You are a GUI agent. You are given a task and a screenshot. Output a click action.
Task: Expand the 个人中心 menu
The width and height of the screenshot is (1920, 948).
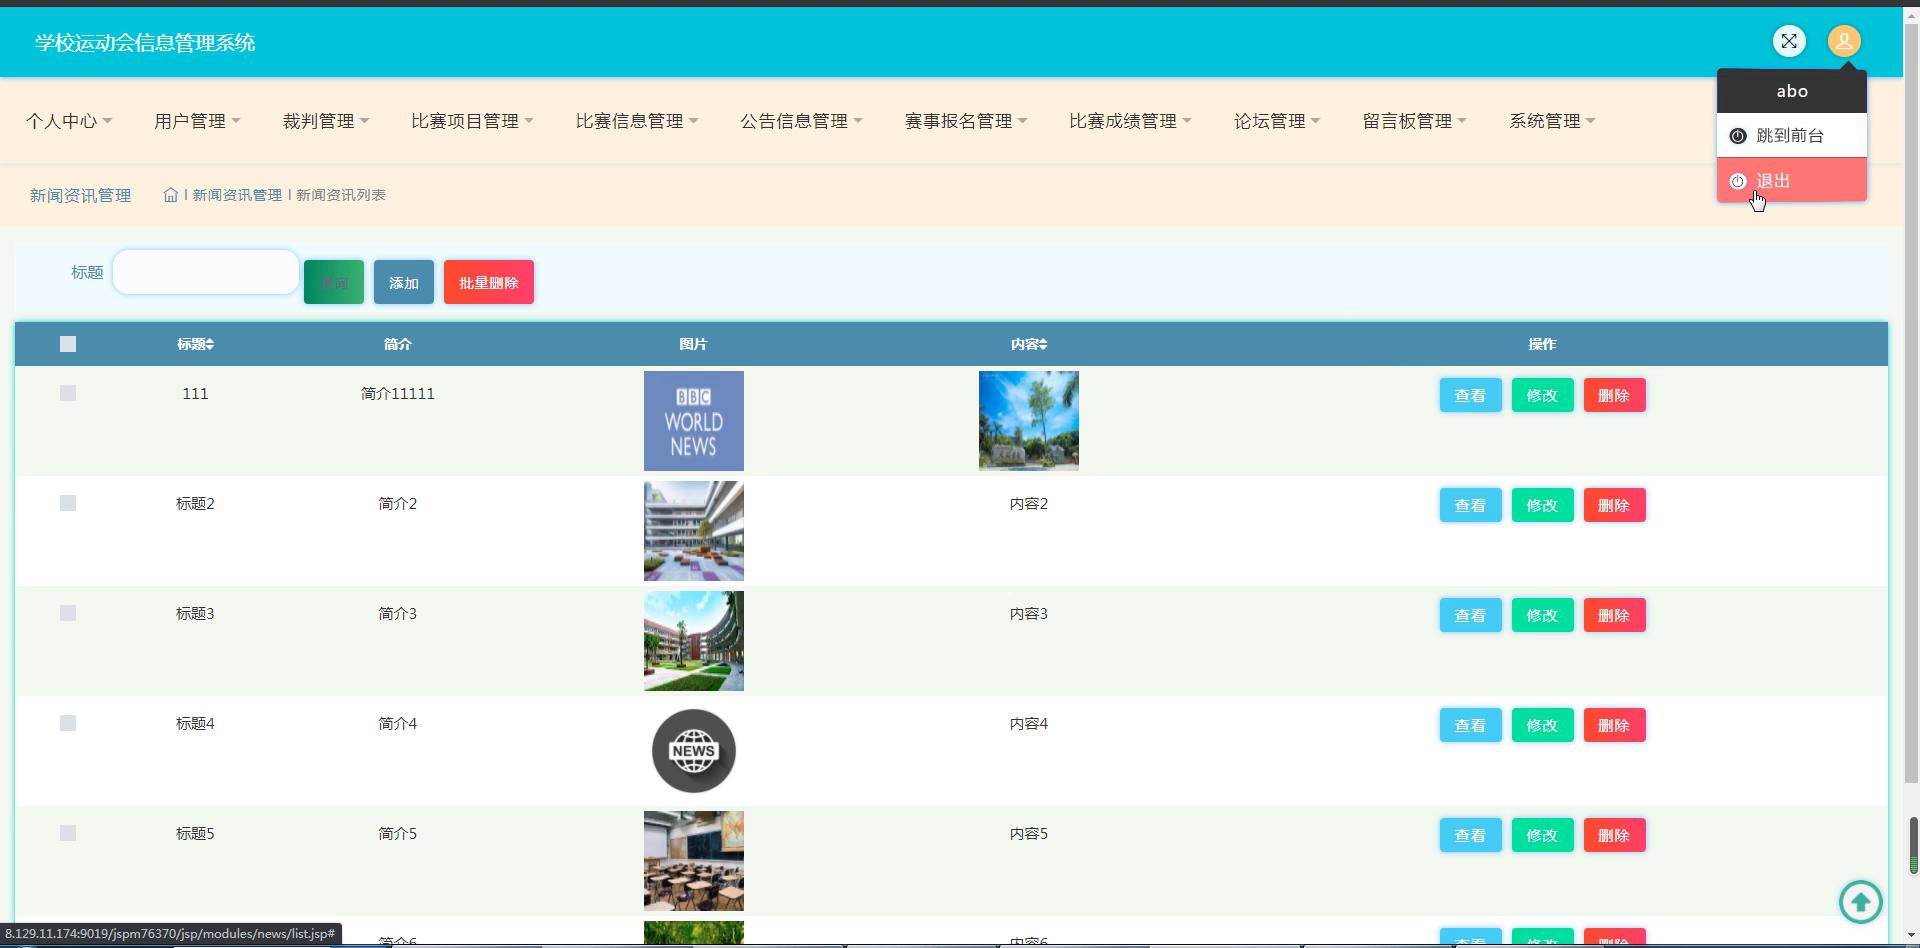point(69,121)
